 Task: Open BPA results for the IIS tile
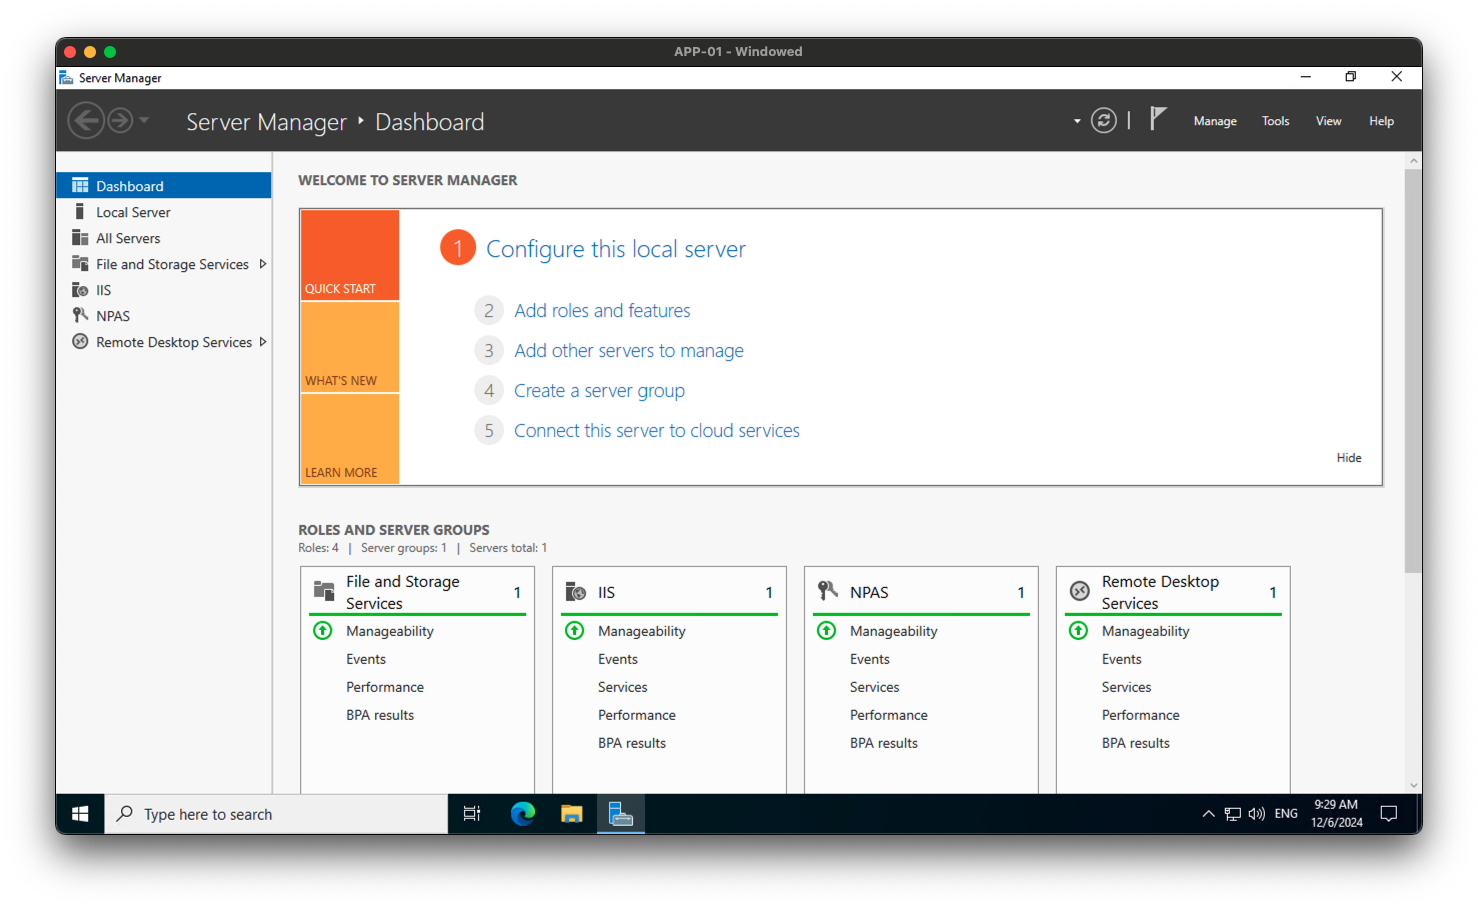click(x=631, y=742)
